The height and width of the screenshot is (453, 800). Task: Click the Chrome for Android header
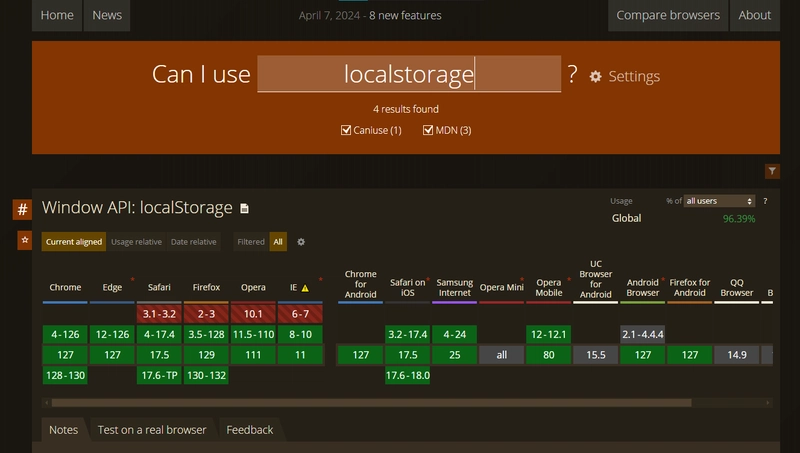click(361, 284)
